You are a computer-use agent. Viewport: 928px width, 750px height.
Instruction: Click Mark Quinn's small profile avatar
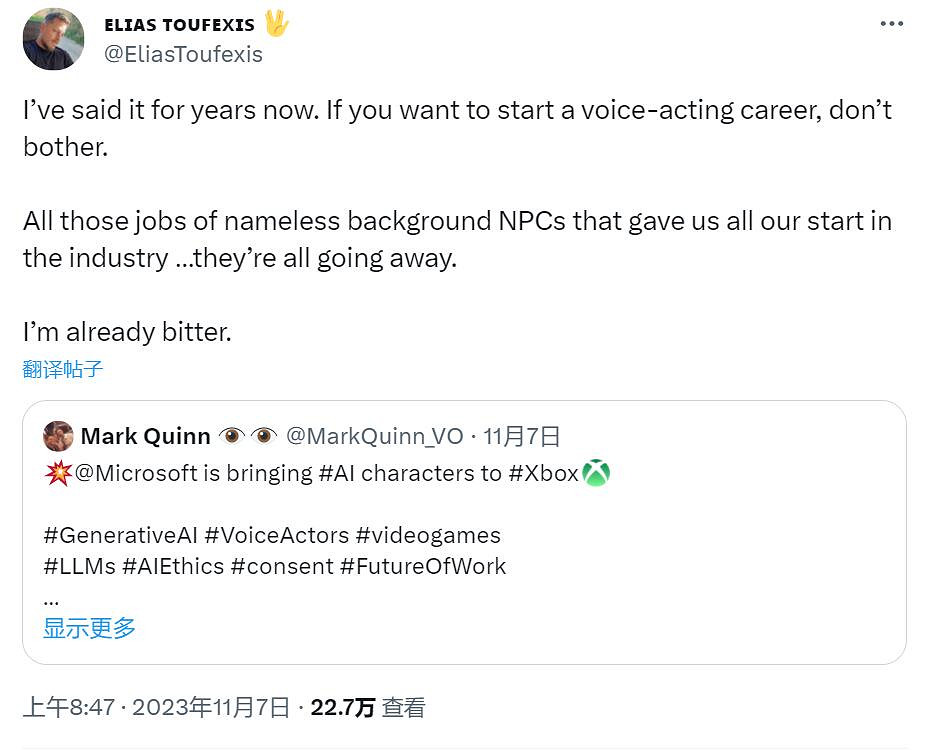coord(59,436)
